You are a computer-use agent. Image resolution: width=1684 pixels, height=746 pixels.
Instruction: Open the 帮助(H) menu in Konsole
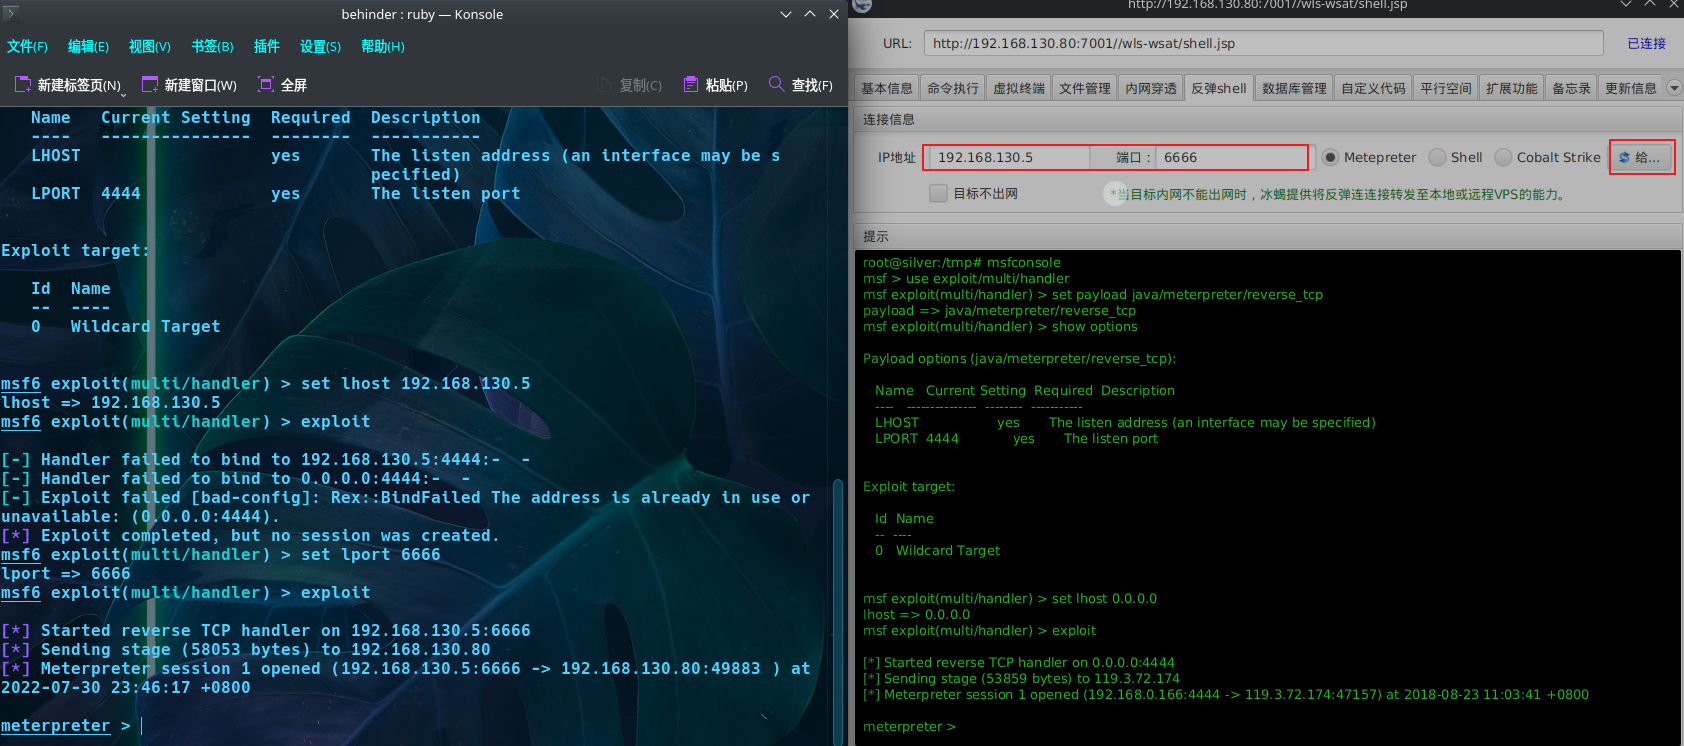click(382, 46)
